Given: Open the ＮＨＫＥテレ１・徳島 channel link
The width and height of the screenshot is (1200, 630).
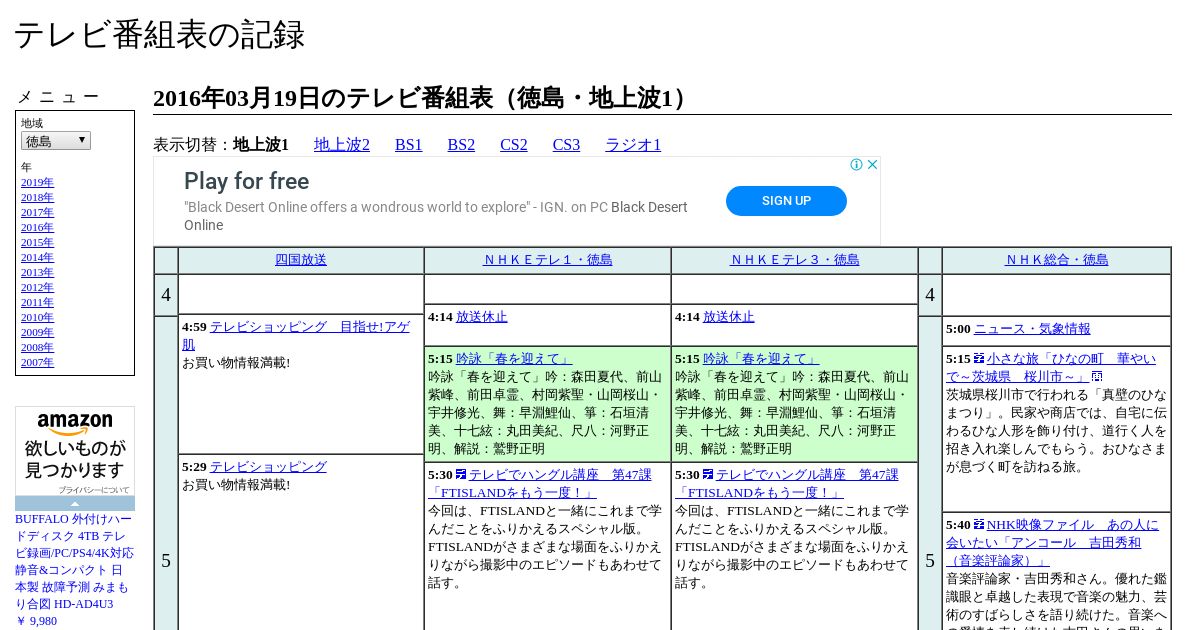Looking at the screenshot, I should point(547,260).
